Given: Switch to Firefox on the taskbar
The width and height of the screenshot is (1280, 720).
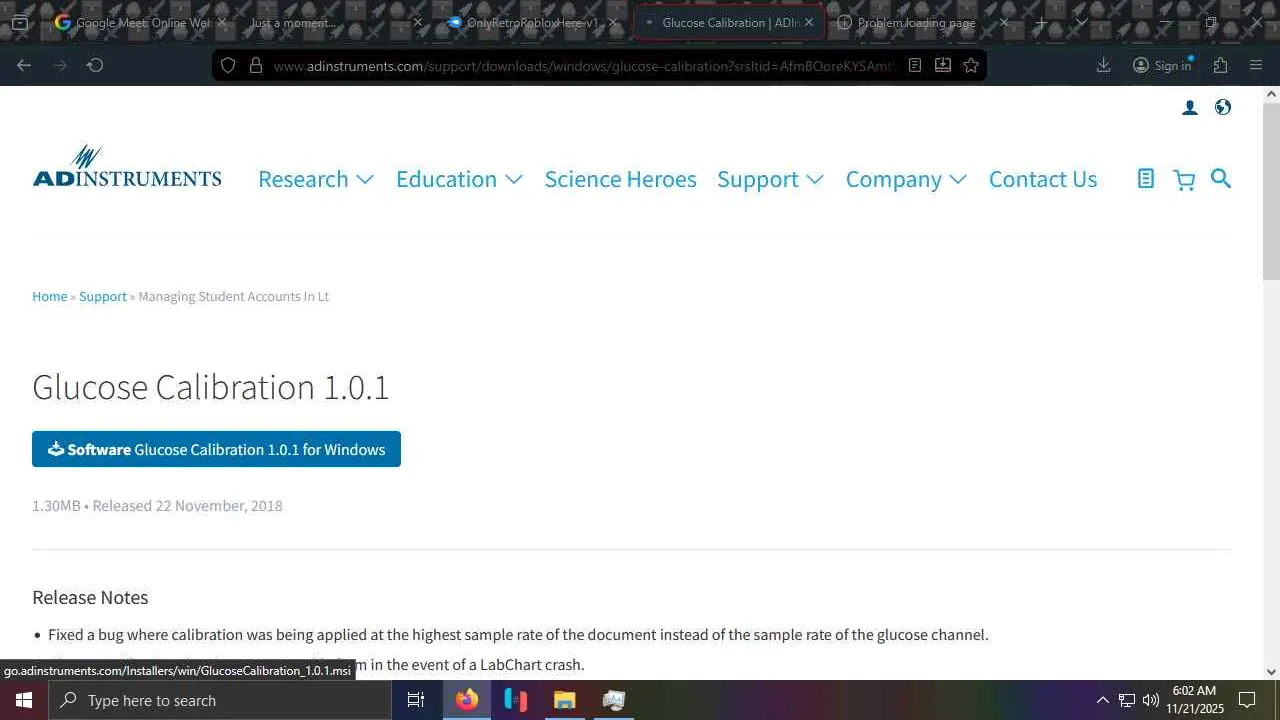Looking at the screenshot, I should [467, 700].
